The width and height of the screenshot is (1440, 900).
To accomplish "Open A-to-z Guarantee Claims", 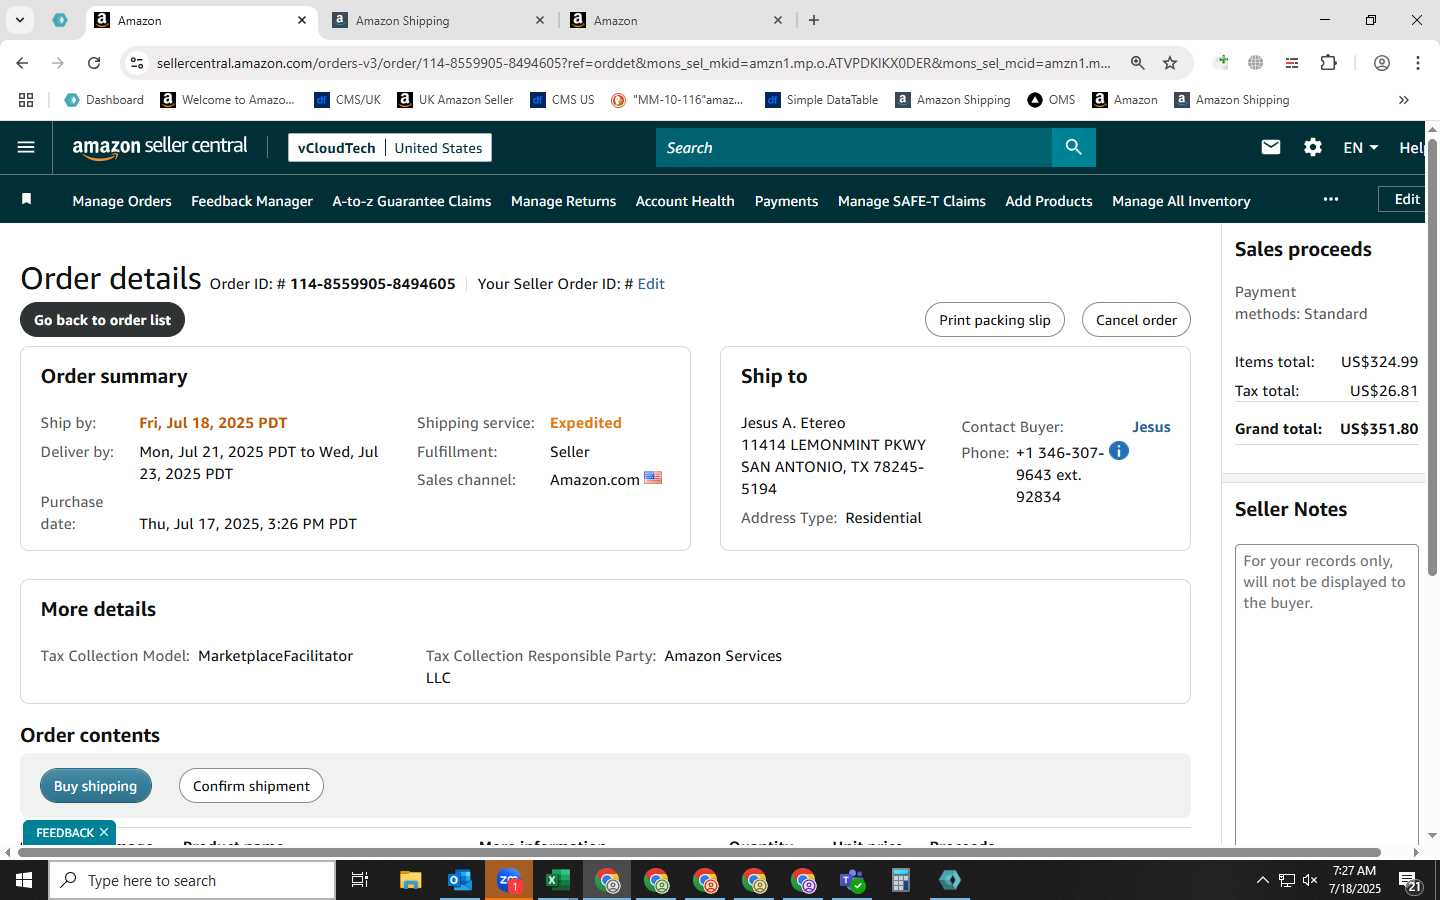I will (x=412, y=201).
